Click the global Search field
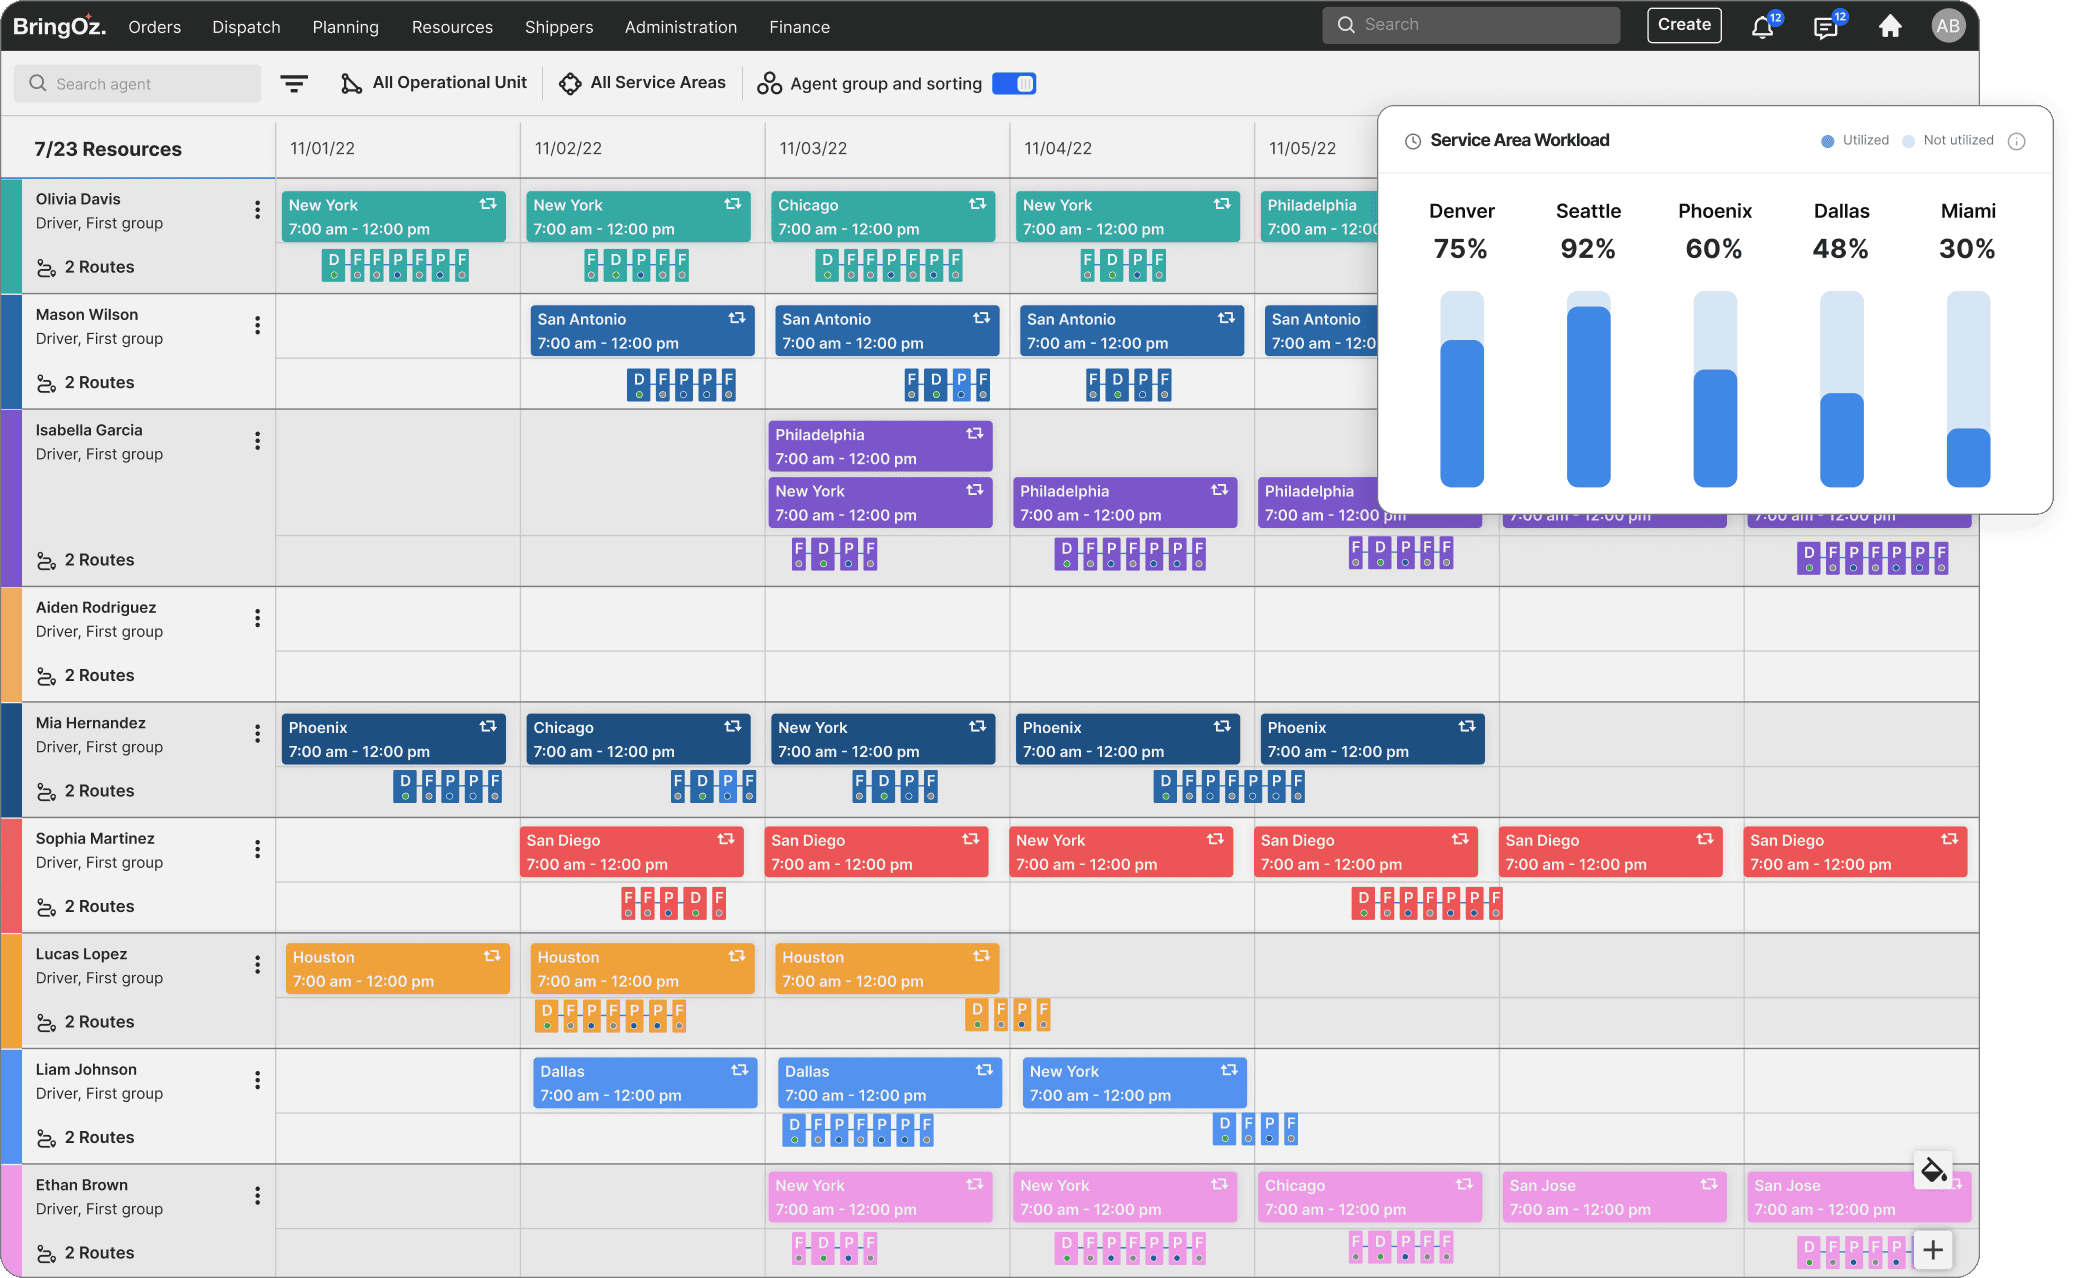 point(1471,25)
